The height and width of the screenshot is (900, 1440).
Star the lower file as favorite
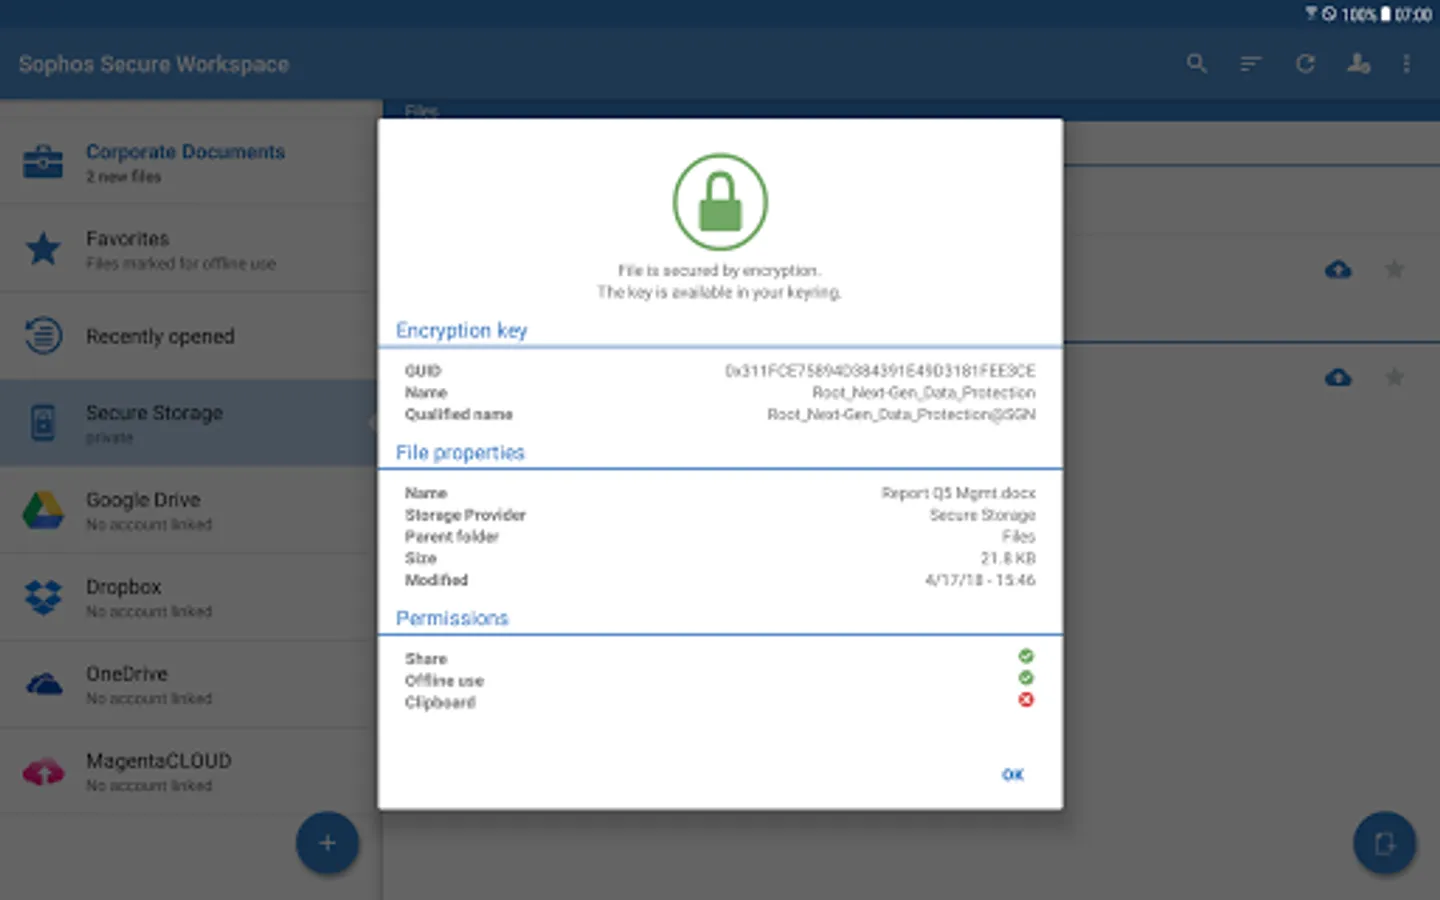pyautogui.click(x=1394, y=377)
